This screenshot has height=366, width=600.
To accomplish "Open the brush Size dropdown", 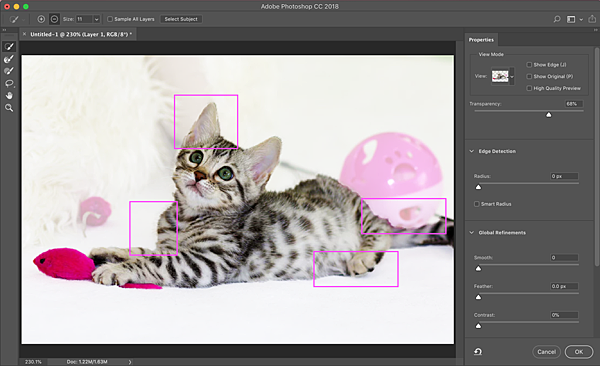I will point(96,19).
